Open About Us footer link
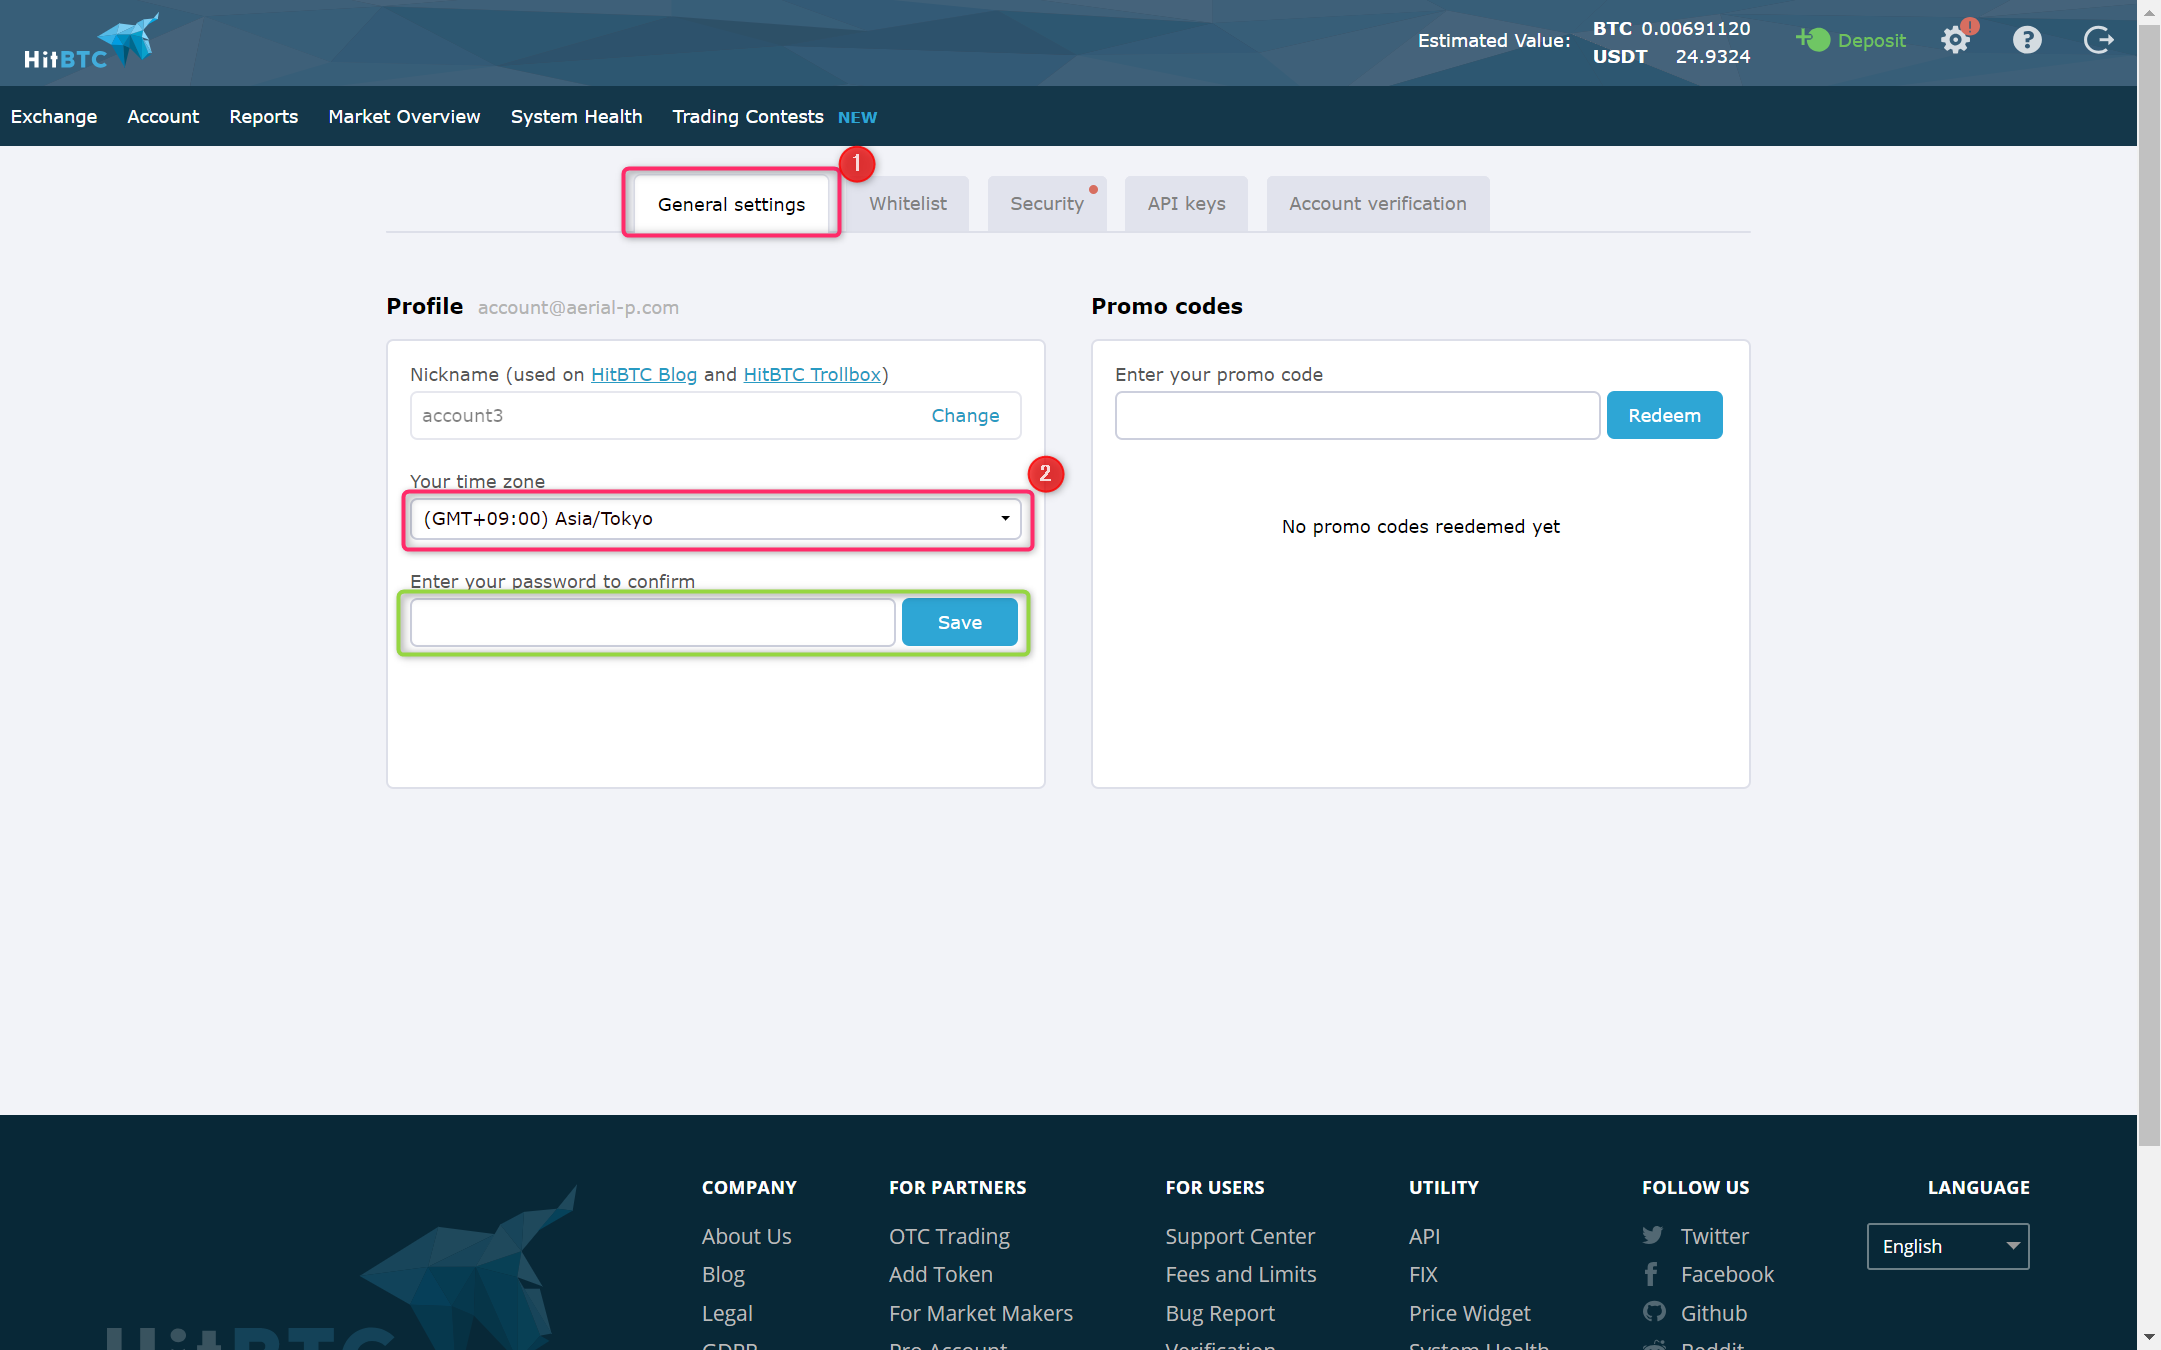The height and width of the screenshot is (1350, 2161). [x=746, y=1236]
